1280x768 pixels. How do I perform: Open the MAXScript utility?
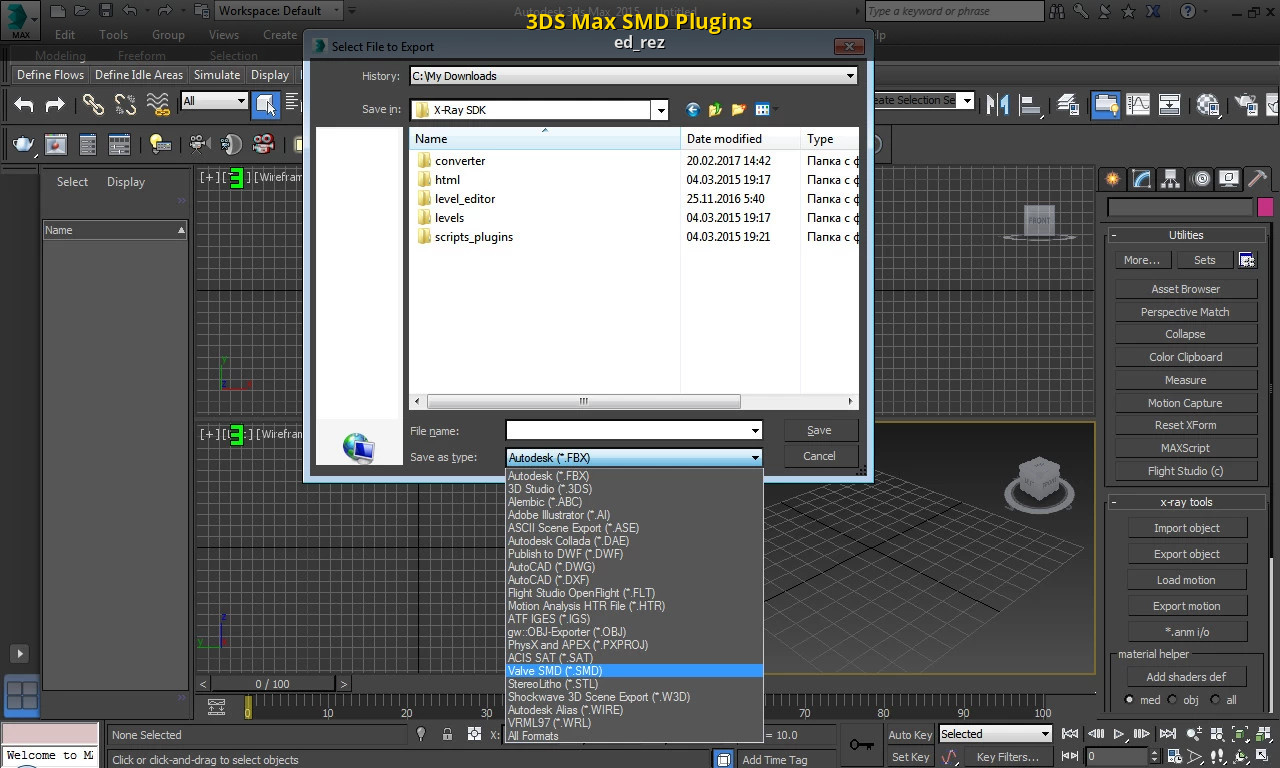pyautogui.click(x=1185, y=448)
